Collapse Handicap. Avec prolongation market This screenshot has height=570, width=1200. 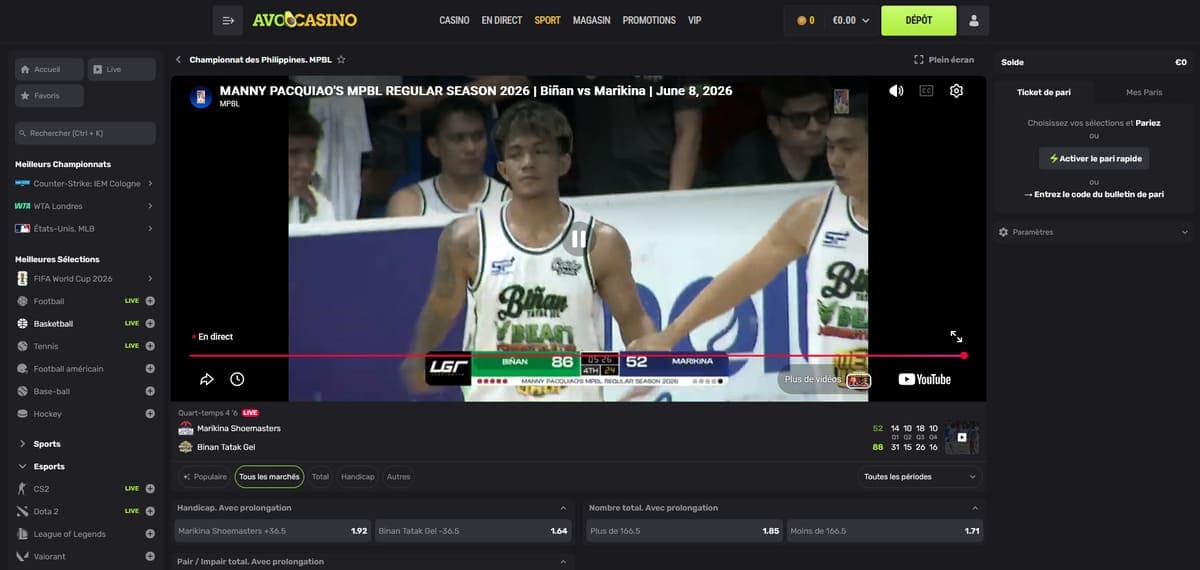[563, 508]
